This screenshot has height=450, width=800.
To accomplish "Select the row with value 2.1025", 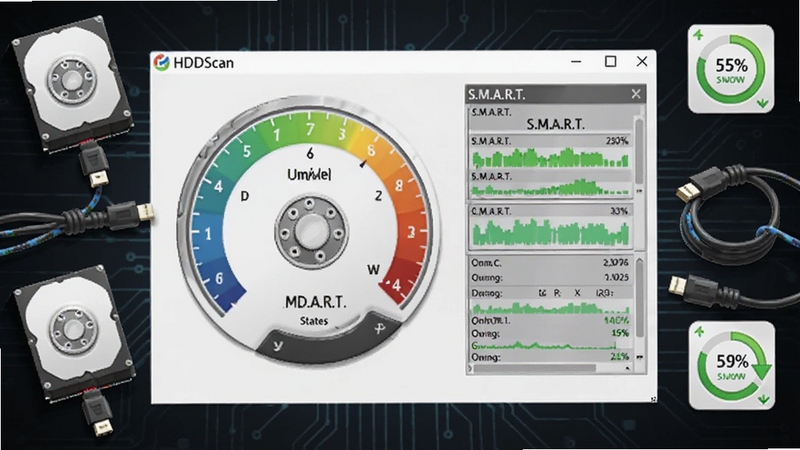I will click(x=550, y=278).
